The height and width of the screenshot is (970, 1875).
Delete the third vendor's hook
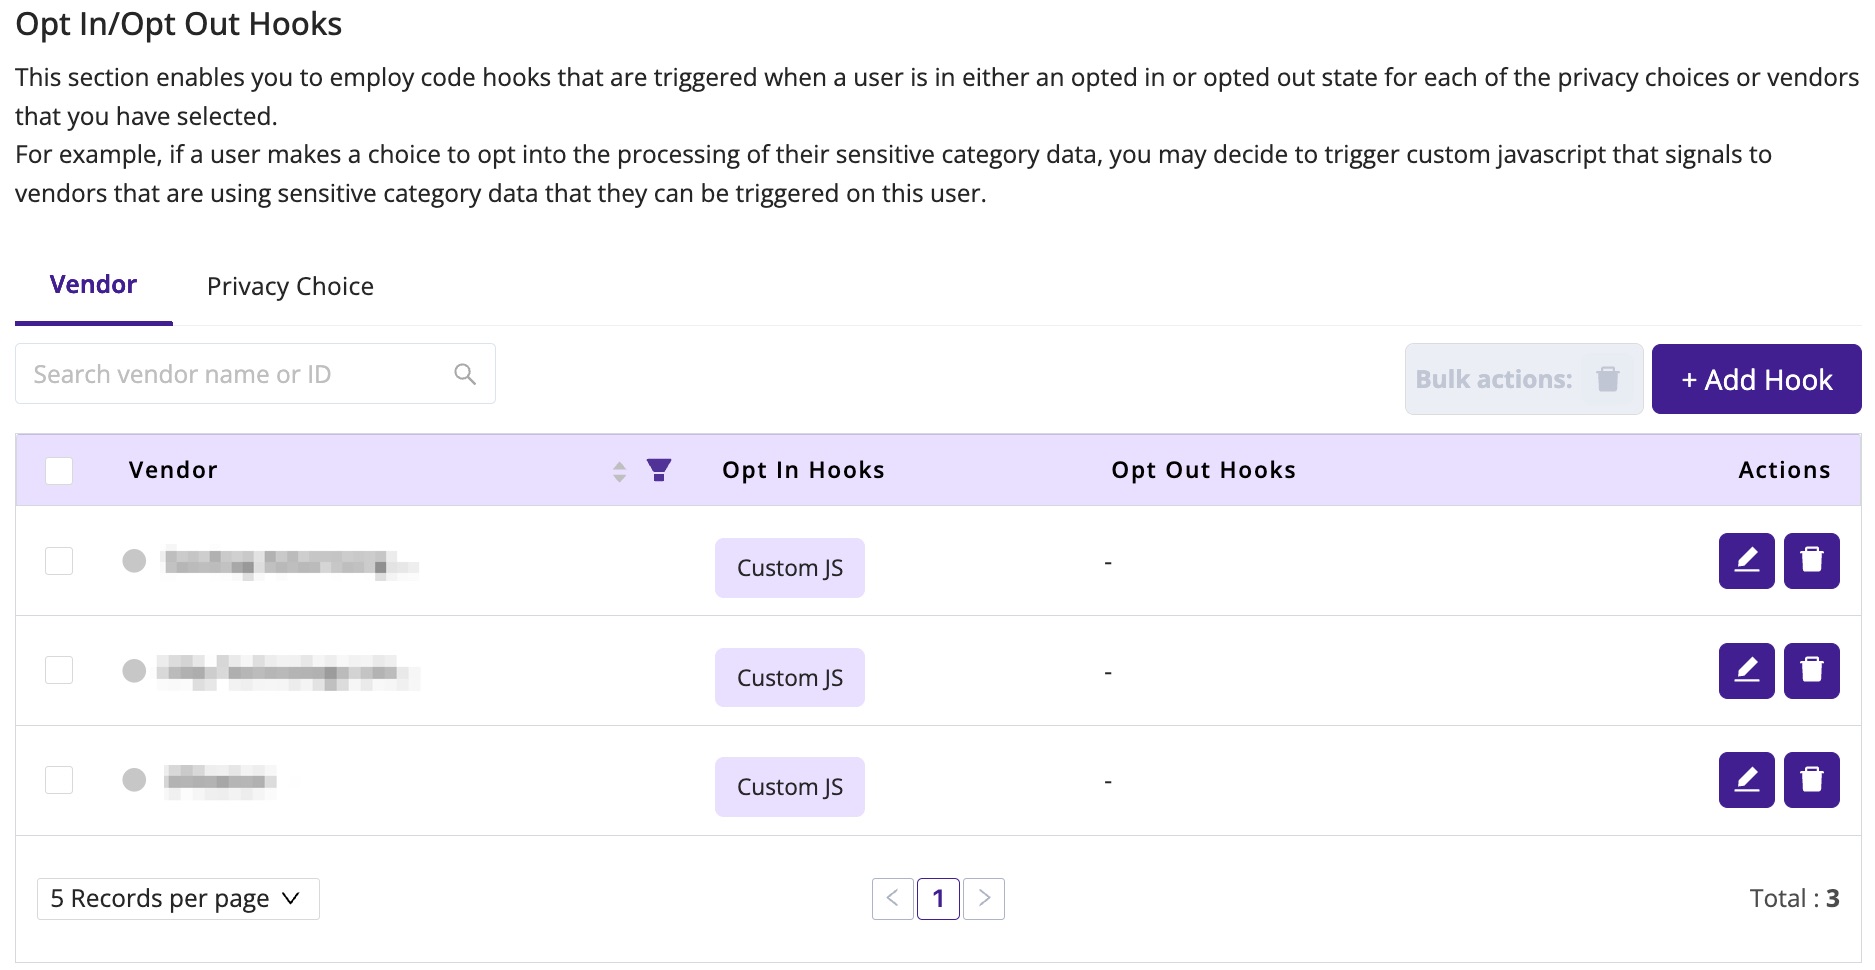1811,780
